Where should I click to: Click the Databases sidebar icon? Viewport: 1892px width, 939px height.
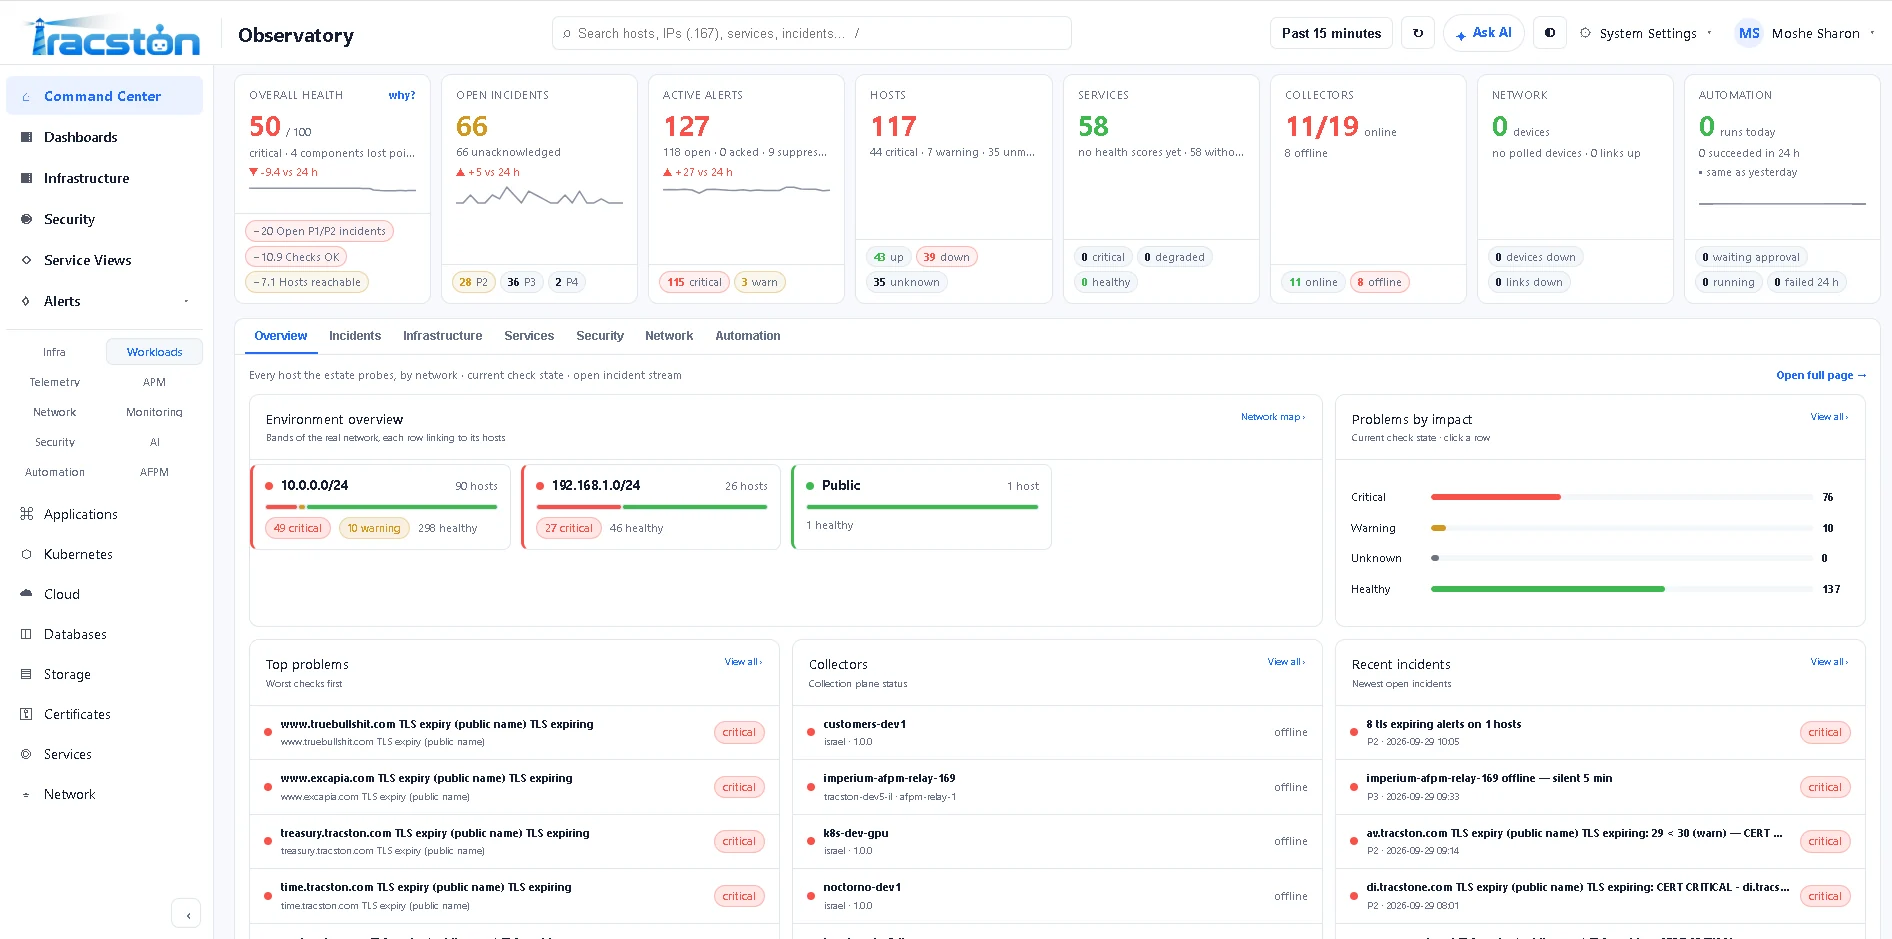26,634
